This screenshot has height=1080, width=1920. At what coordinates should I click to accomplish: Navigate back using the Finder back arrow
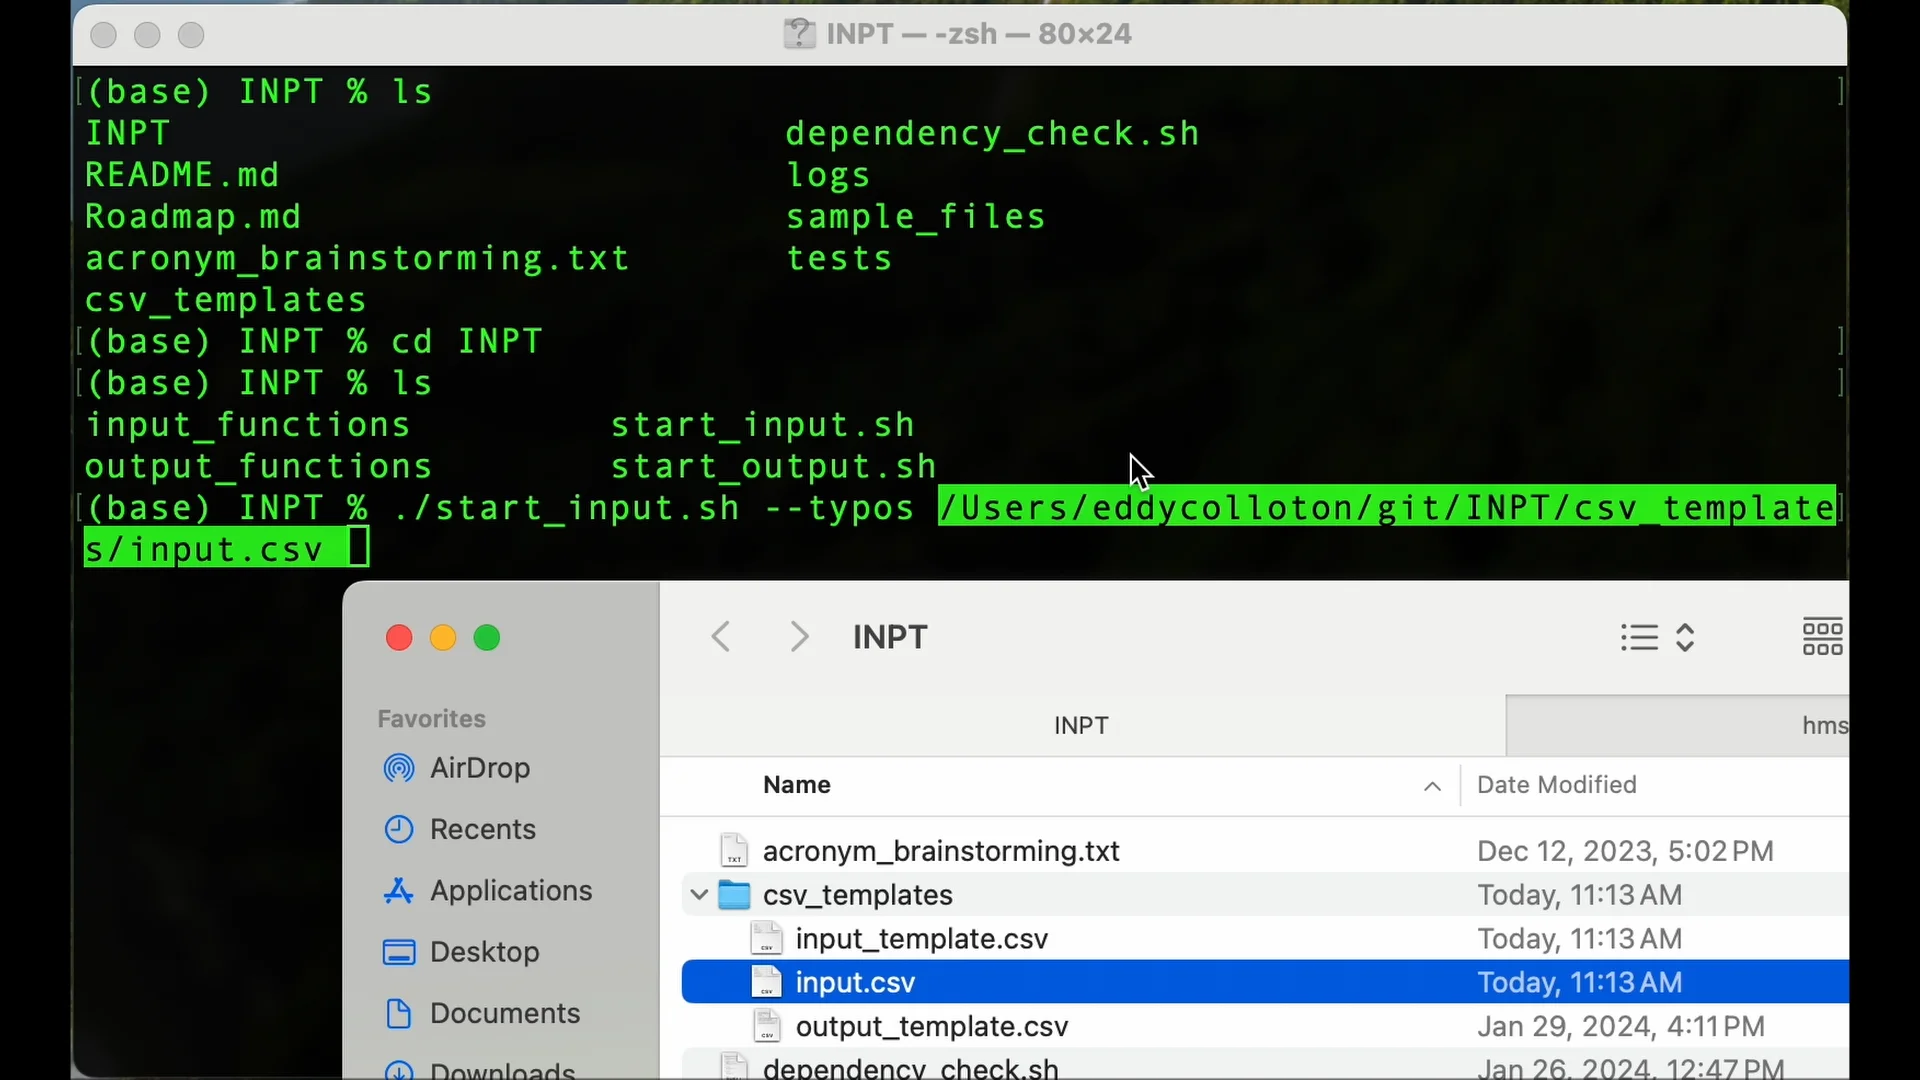(722, 637)
